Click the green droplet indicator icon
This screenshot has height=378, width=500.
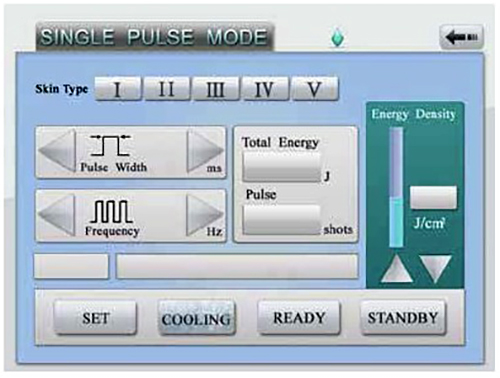click(x=338, y=37)
